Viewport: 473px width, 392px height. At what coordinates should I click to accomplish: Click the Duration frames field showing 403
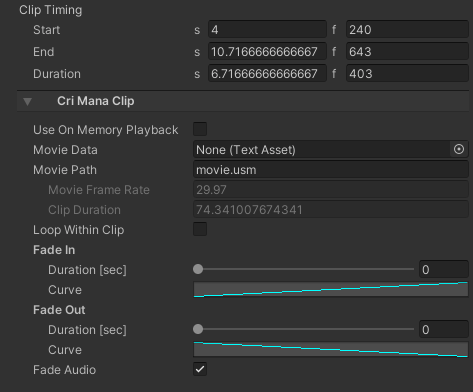pos(407,73)
